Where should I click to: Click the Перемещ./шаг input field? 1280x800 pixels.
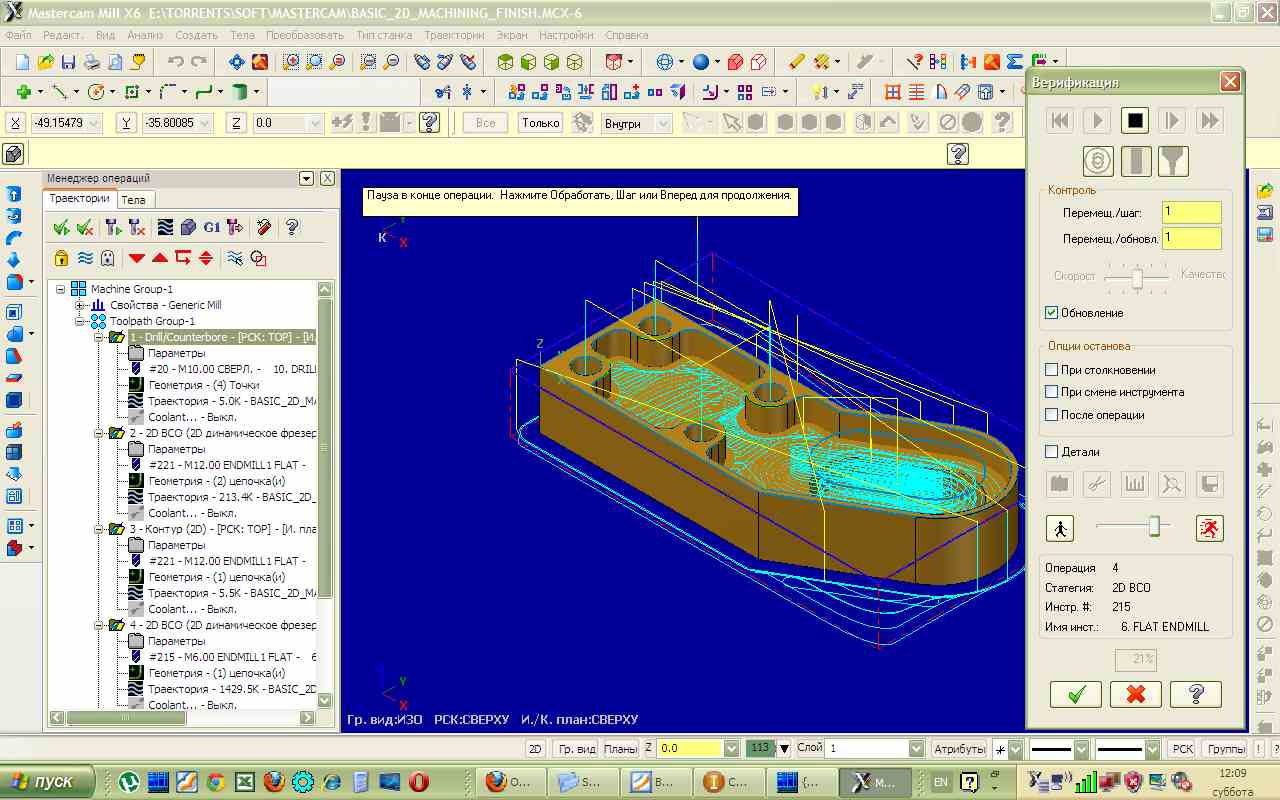coord(1192,213)
